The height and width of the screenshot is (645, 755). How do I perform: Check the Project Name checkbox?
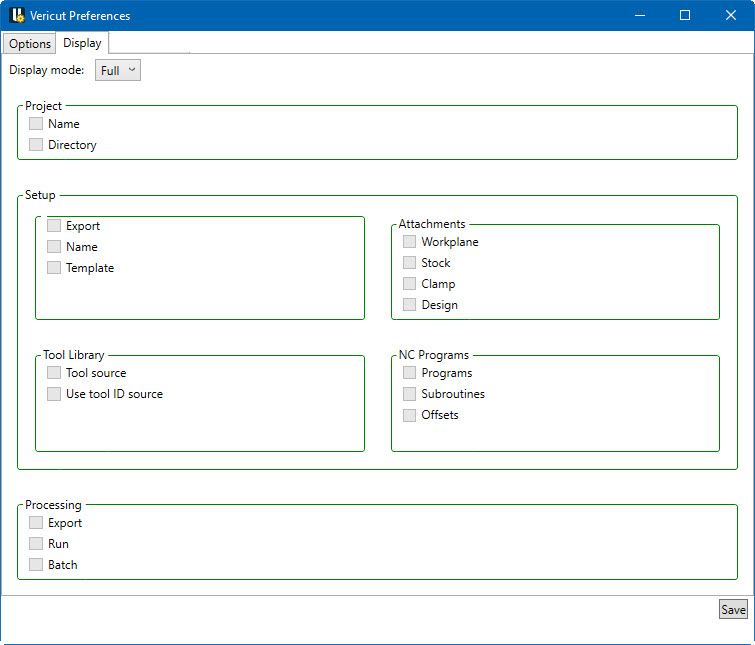[x=36, y=124]
